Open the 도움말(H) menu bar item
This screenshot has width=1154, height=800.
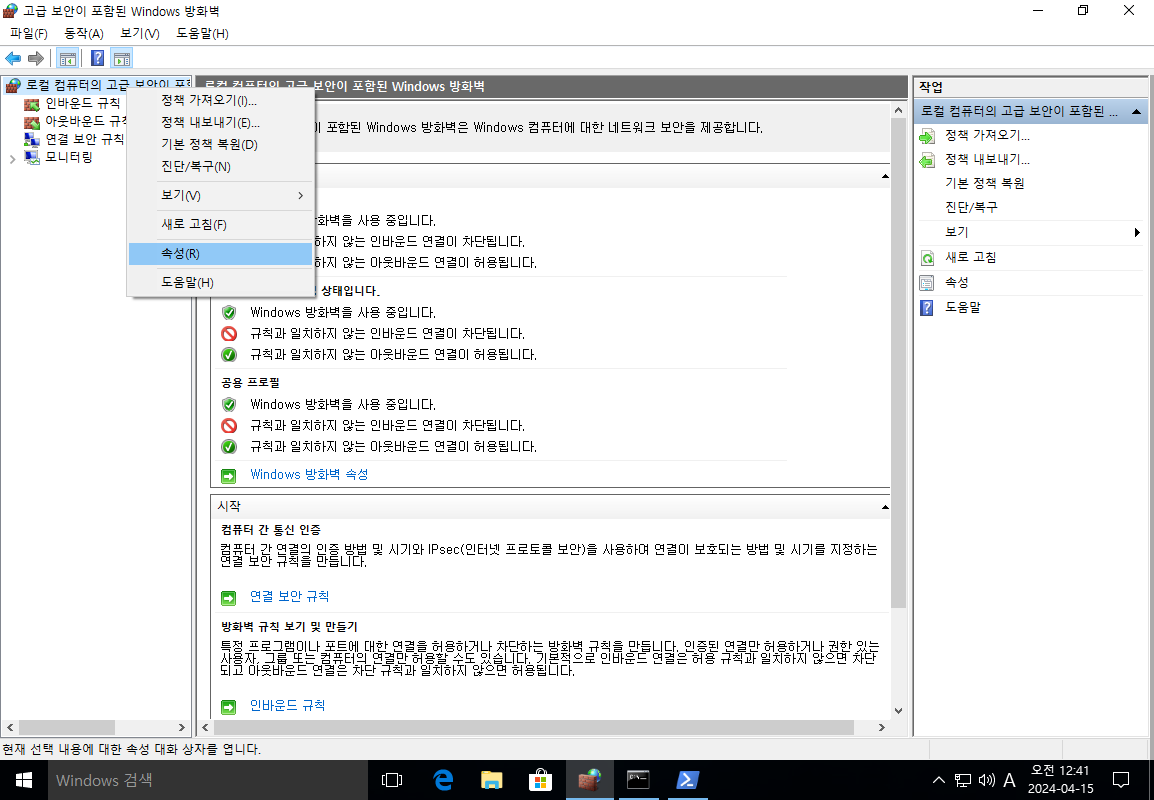pyautogui.click(x=202, y=33)
